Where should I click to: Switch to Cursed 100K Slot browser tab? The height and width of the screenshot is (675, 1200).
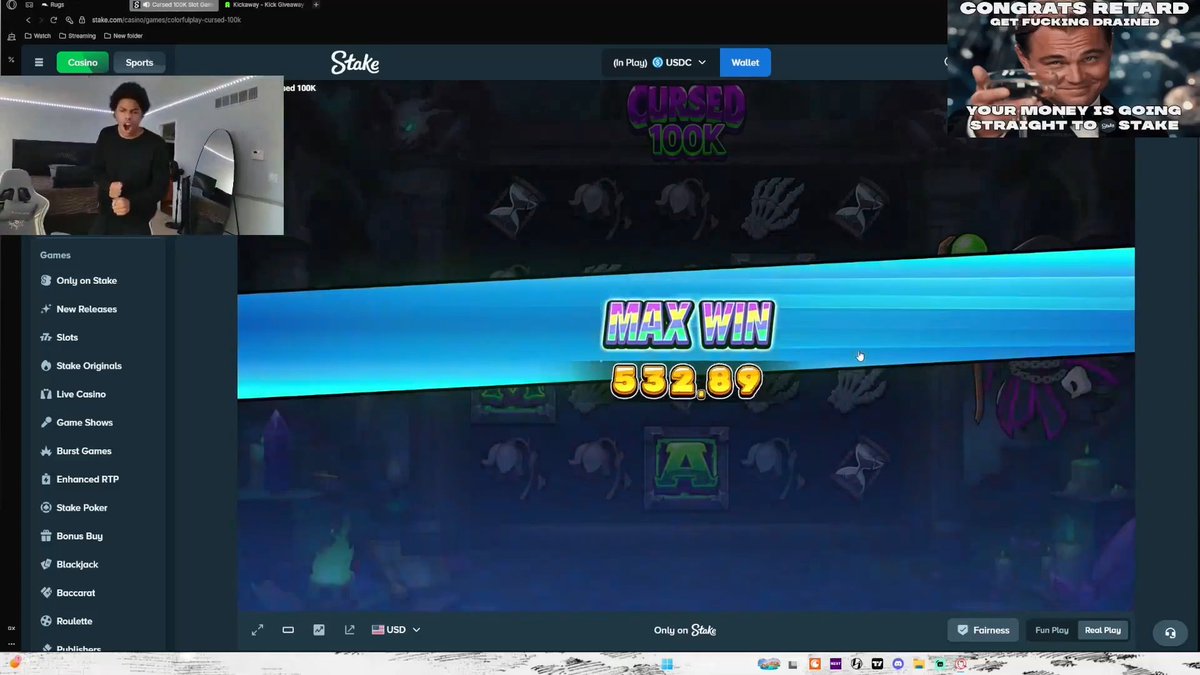tap(176, 5)
